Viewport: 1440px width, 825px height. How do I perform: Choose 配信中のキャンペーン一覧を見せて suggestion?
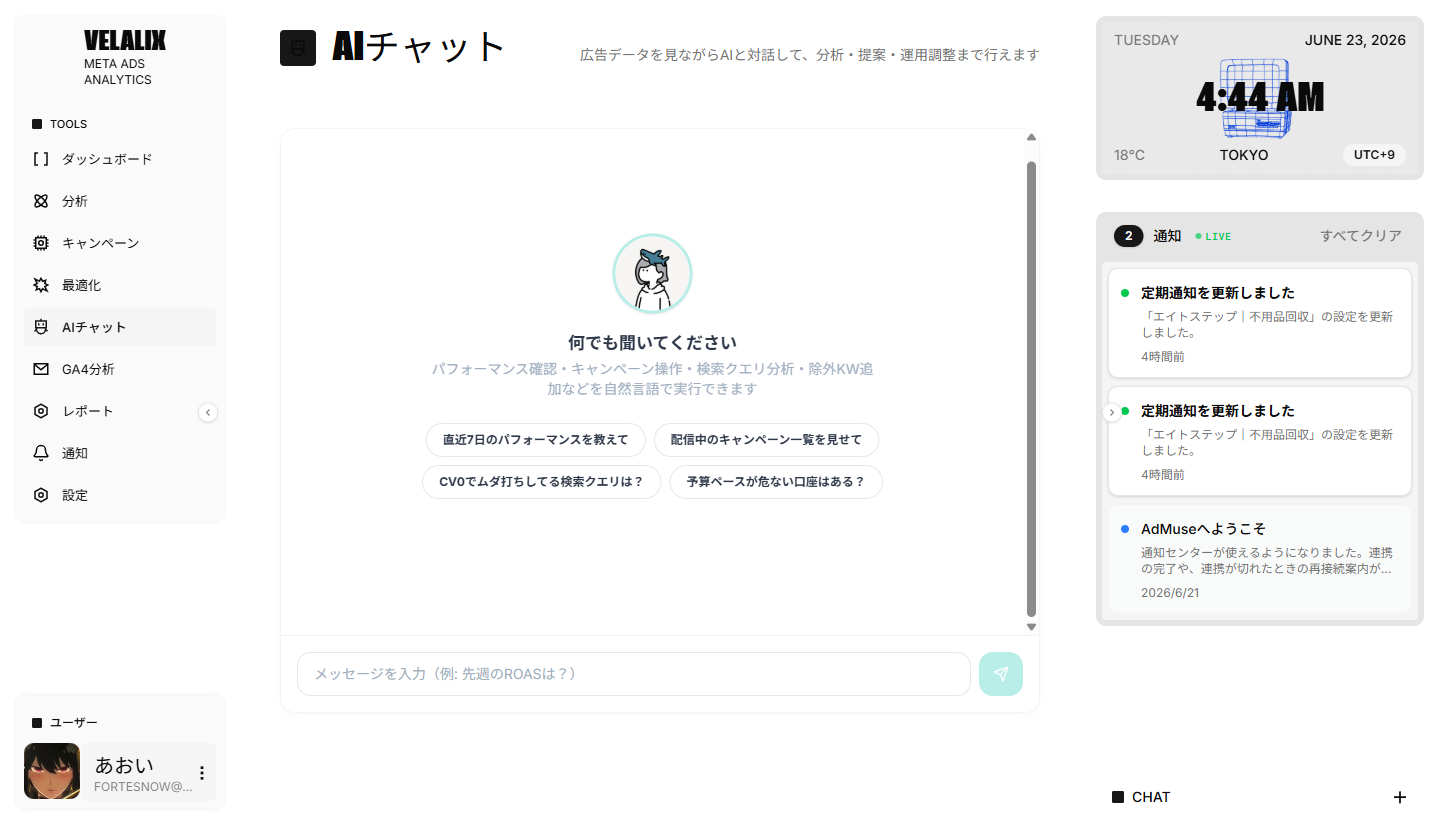(x=766, y=440)
